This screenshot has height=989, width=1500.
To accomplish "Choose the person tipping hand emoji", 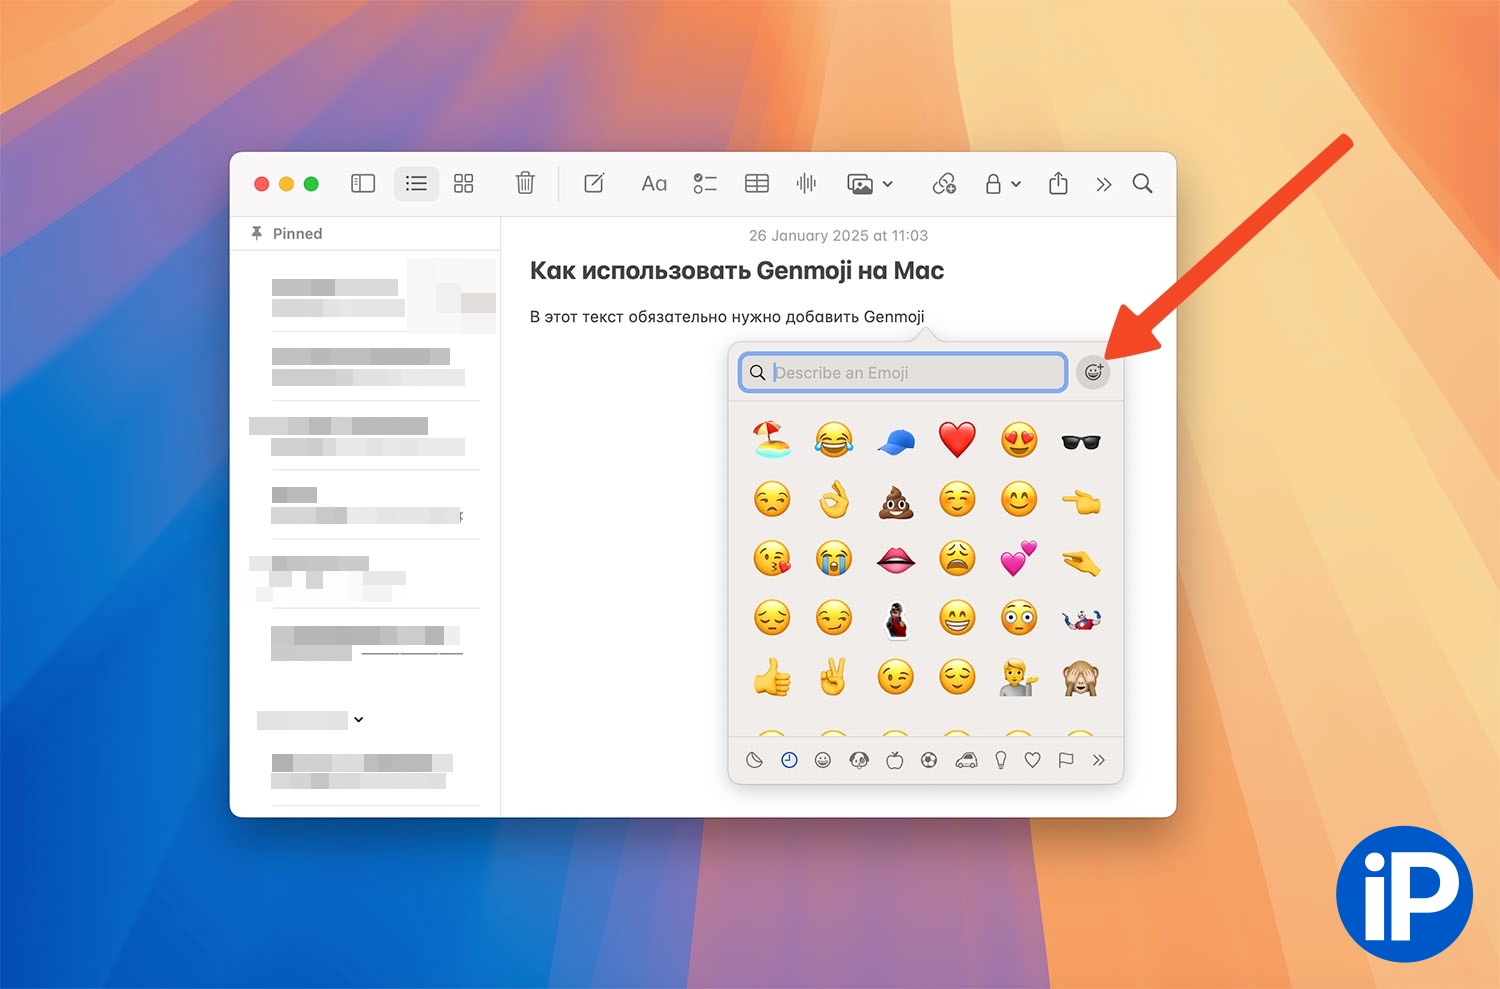I will coord(1019,677).
